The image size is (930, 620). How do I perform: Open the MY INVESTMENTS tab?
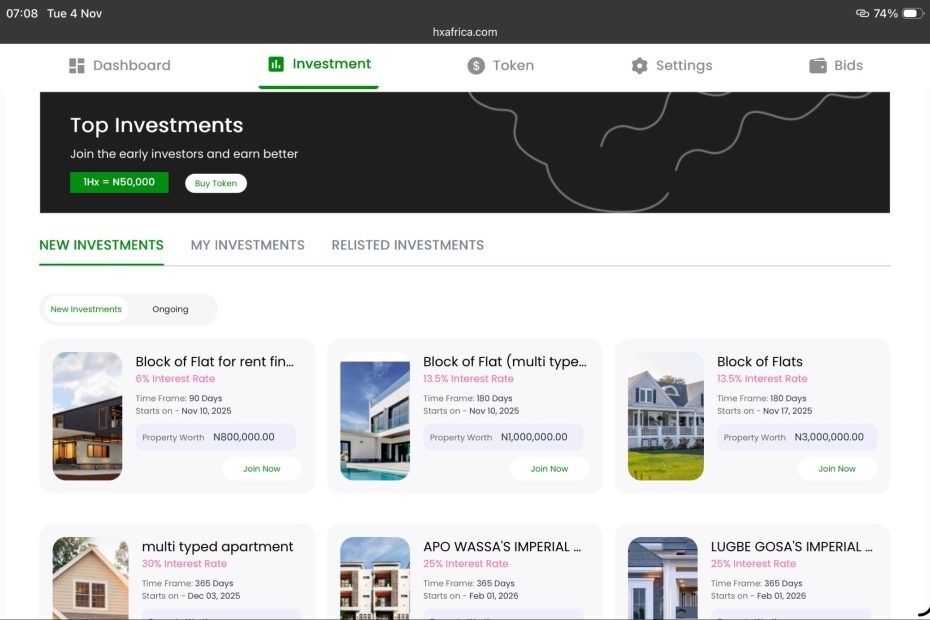247,245
